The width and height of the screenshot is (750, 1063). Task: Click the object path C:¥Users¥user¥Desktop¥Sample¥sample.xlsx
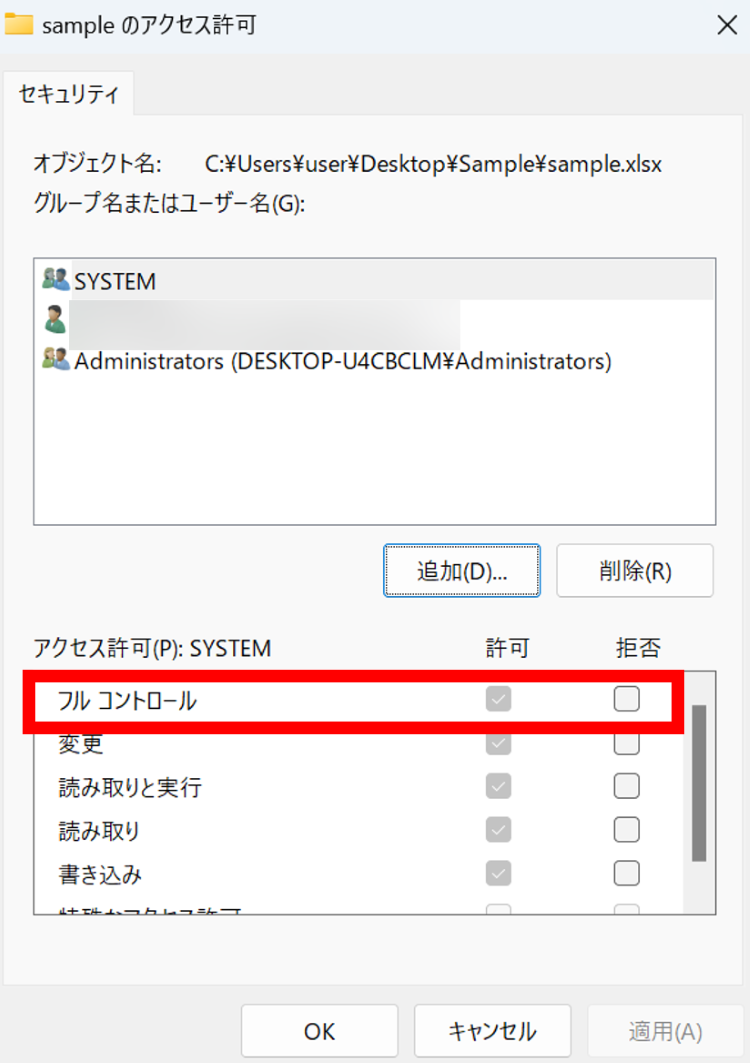433,164
